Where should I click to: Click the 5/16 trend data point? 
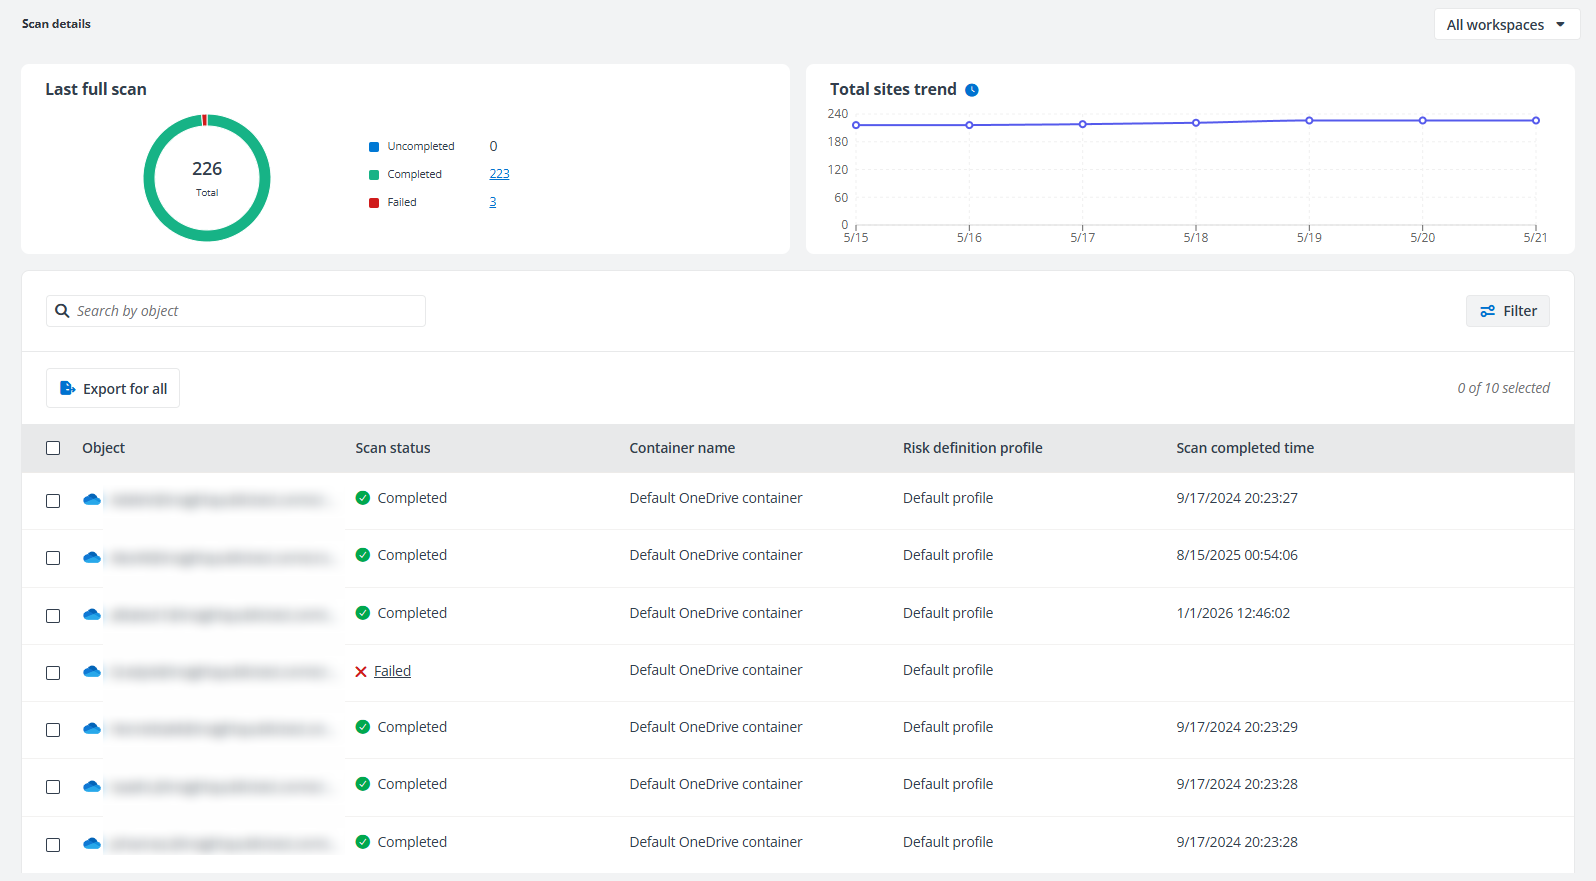coord(969,125)
